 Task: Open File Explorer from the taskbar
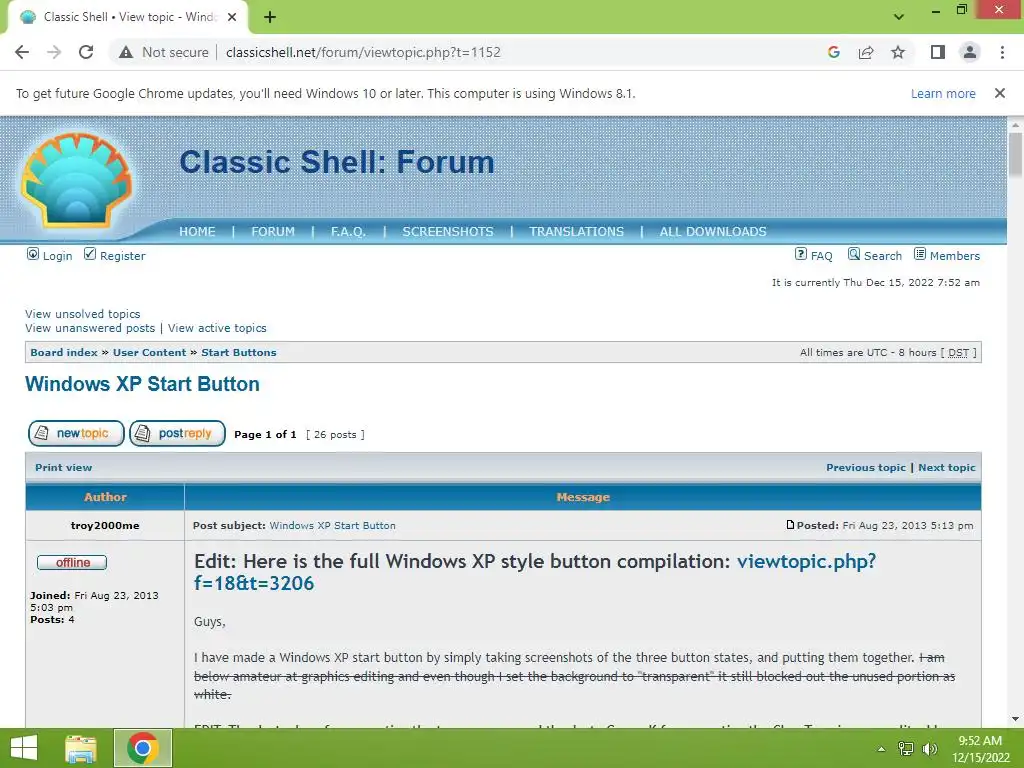81,748
